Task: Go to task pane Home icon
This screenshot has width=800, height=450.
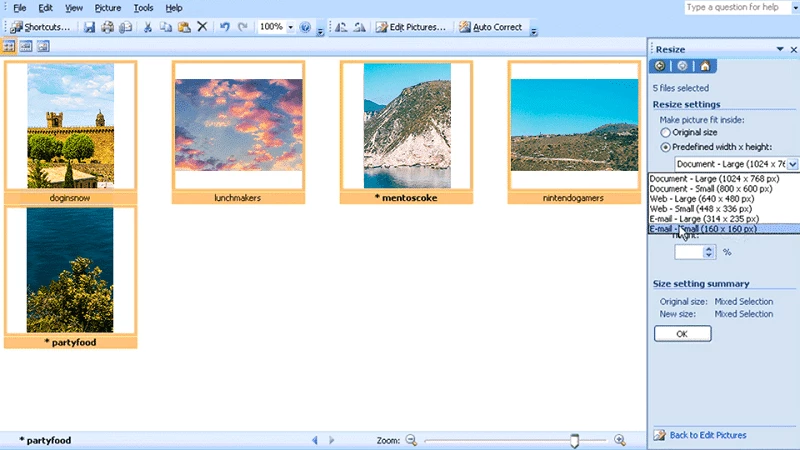Action: point(705,66)
